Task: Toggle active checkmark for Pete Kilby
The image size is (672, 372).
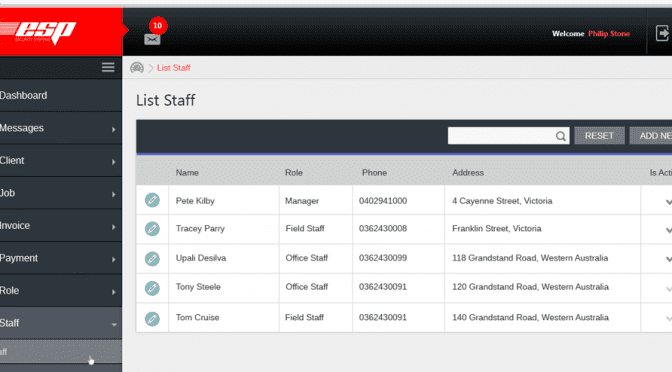Action: (669, 202)
